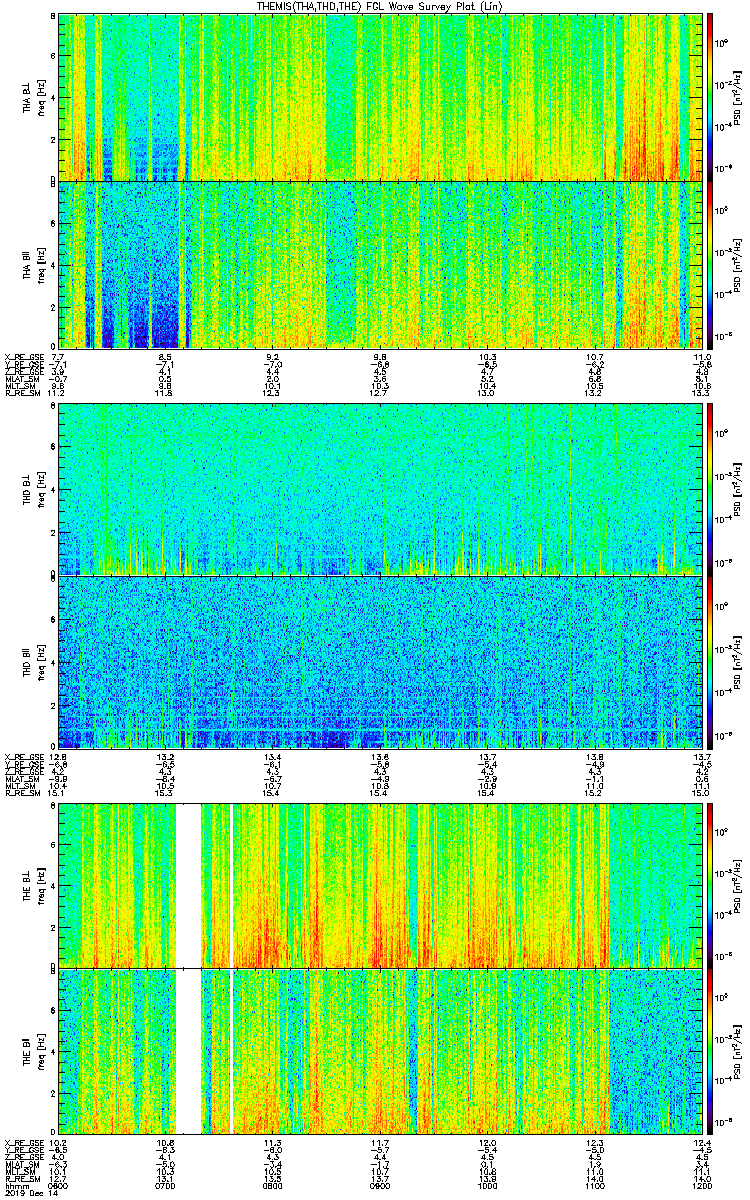The image size is (750, 1200).
Task: Click the THD B-perpendicular freq [Hz] axis label
Action: 40,489
